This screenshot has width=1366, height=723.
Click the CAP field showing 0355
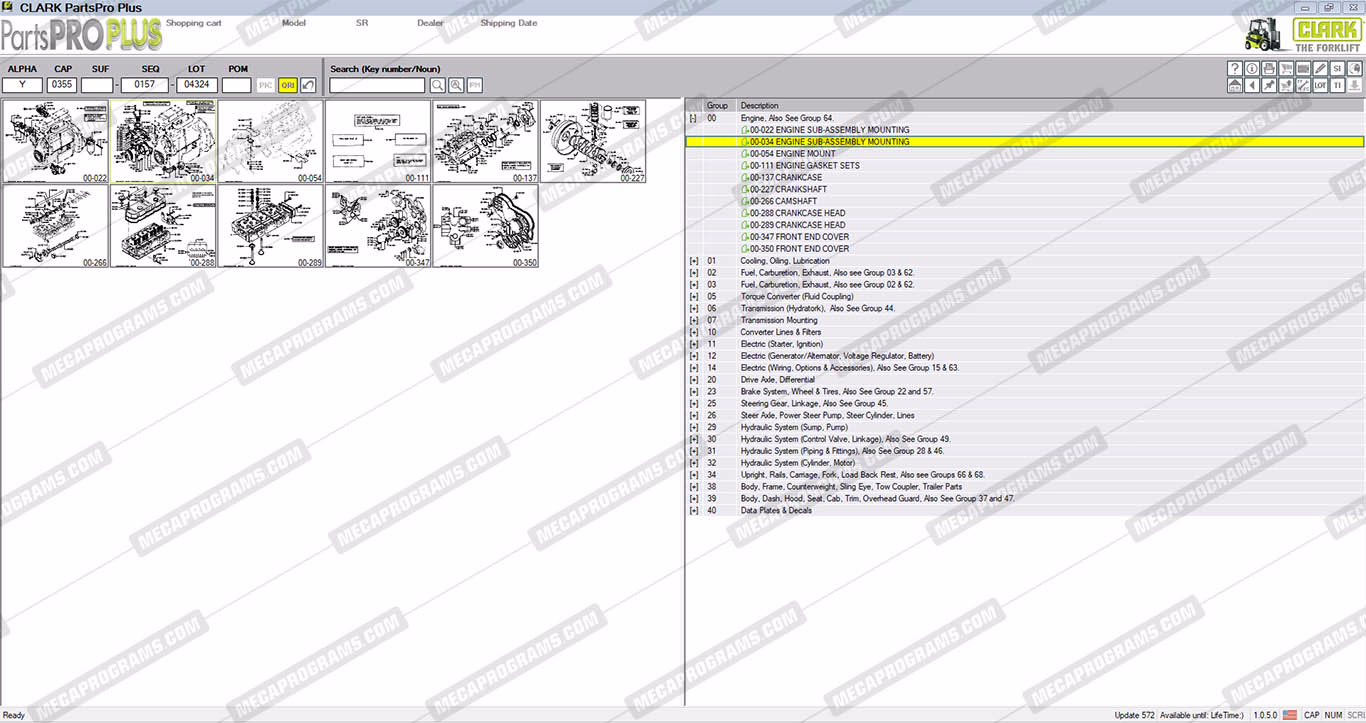coord(63,85)
